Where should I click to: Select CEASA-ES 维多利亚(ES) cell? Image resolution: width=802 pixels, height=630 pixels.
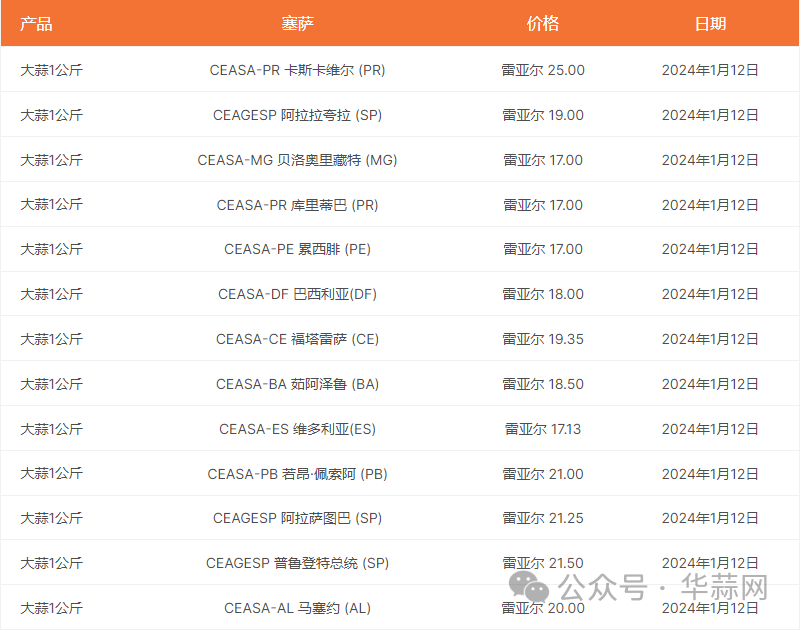point(297,429)
